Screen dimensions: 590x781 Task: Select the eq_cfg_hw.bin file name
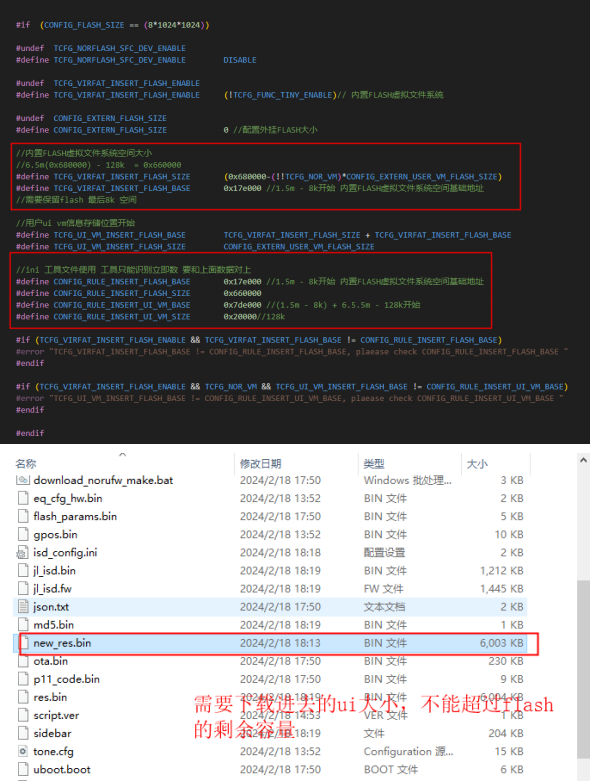(x=68, y=498)
